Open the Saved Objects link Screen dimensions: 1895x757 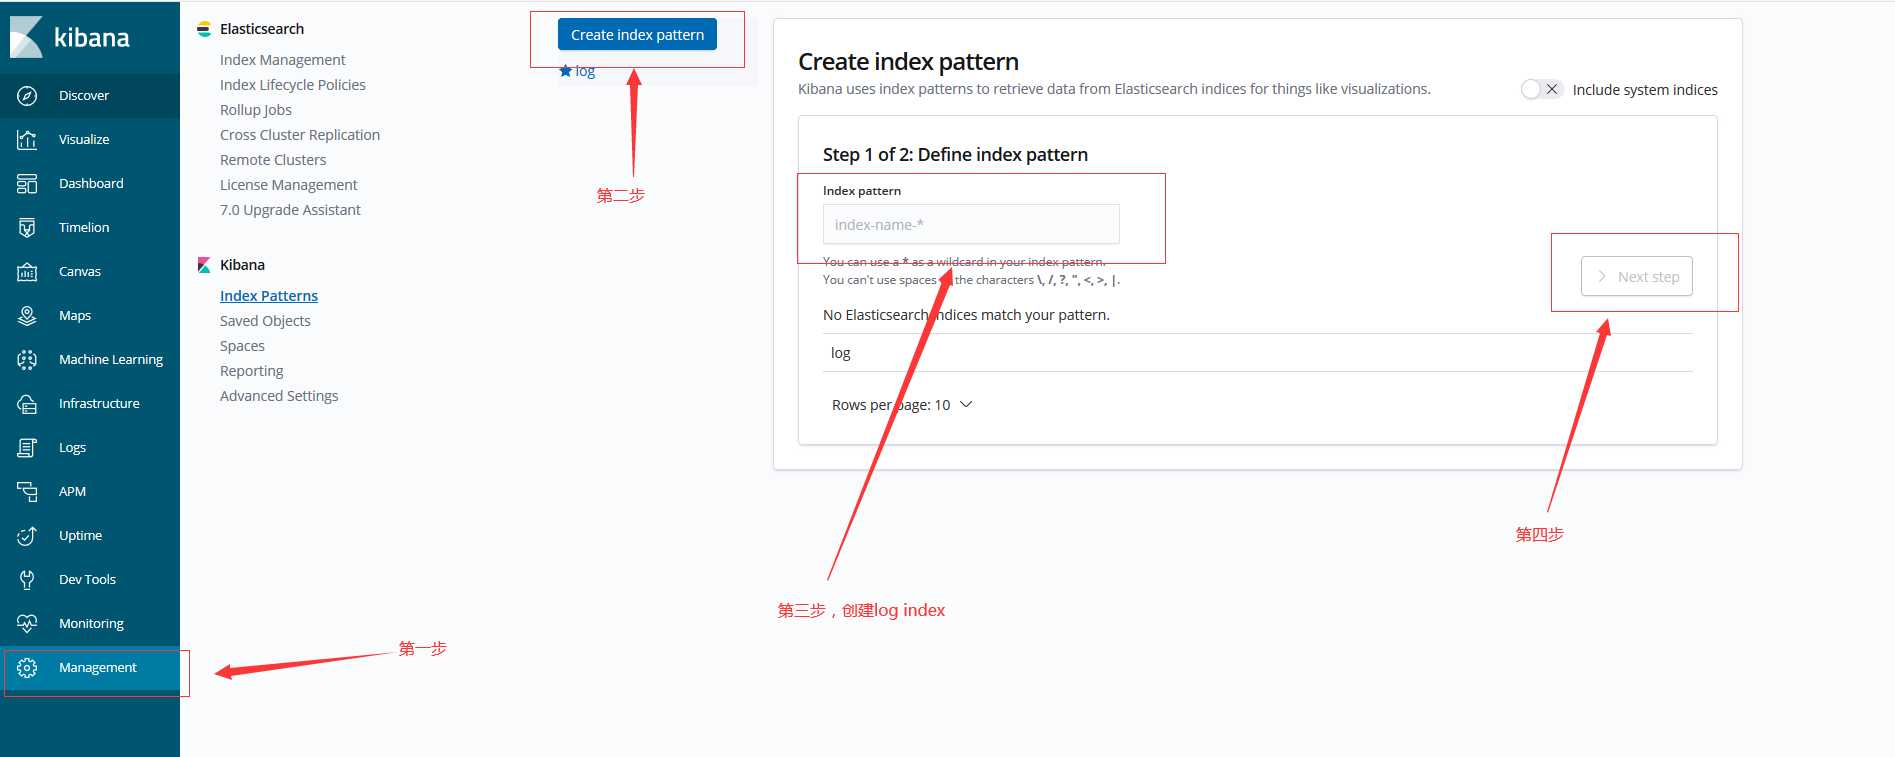pyautogui.click(x=265, y=321)
